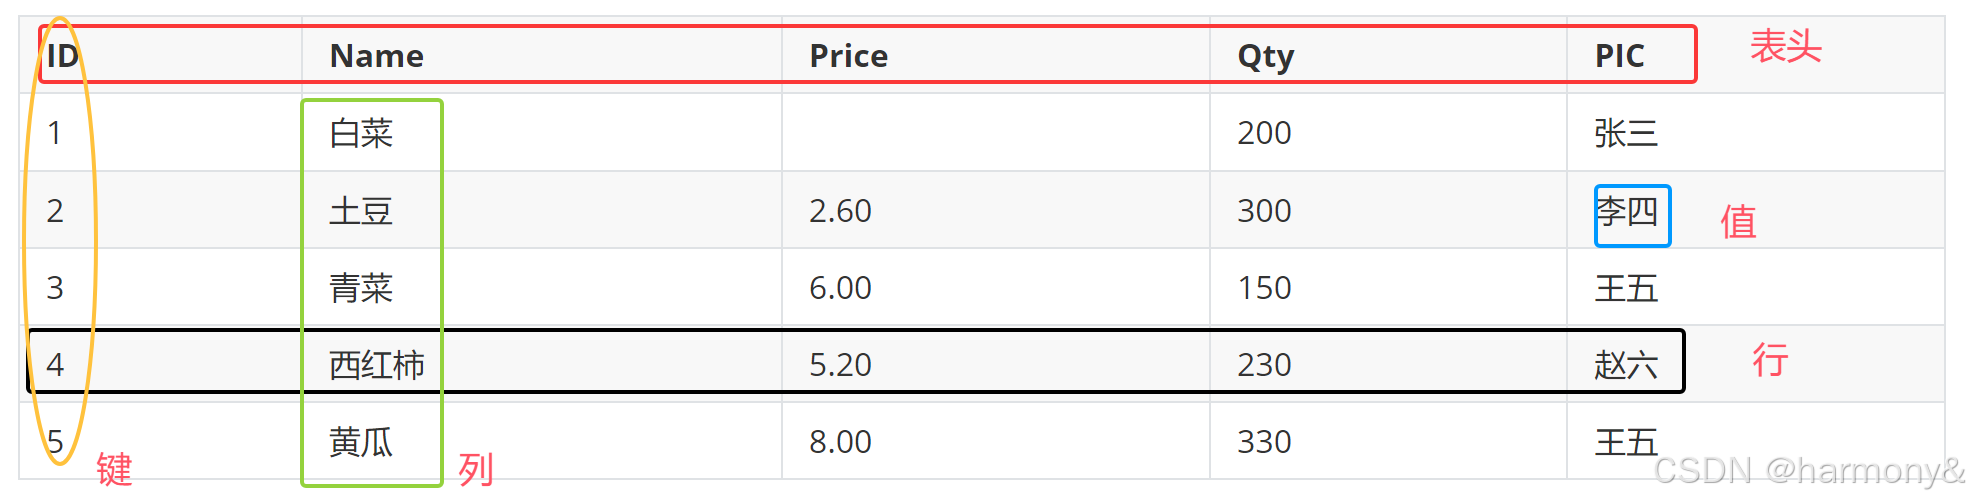
Task: Click the 黄瓜 name cell
Action: 361,442
